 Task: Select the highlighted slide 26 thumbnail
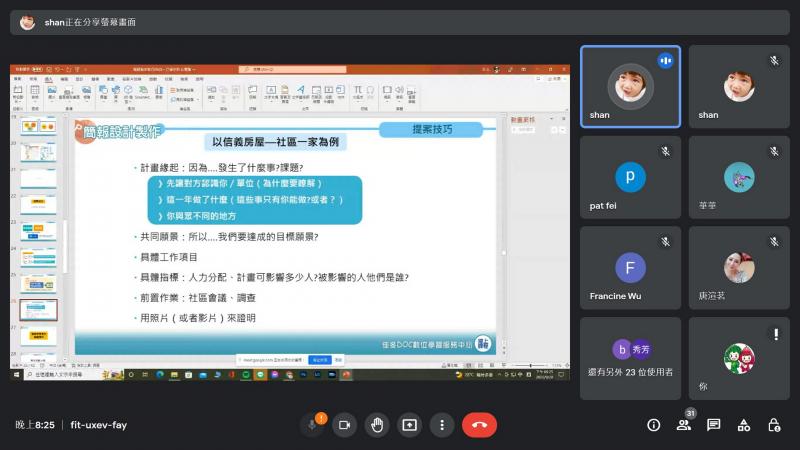pyautogui.click(x=38, y=310)
